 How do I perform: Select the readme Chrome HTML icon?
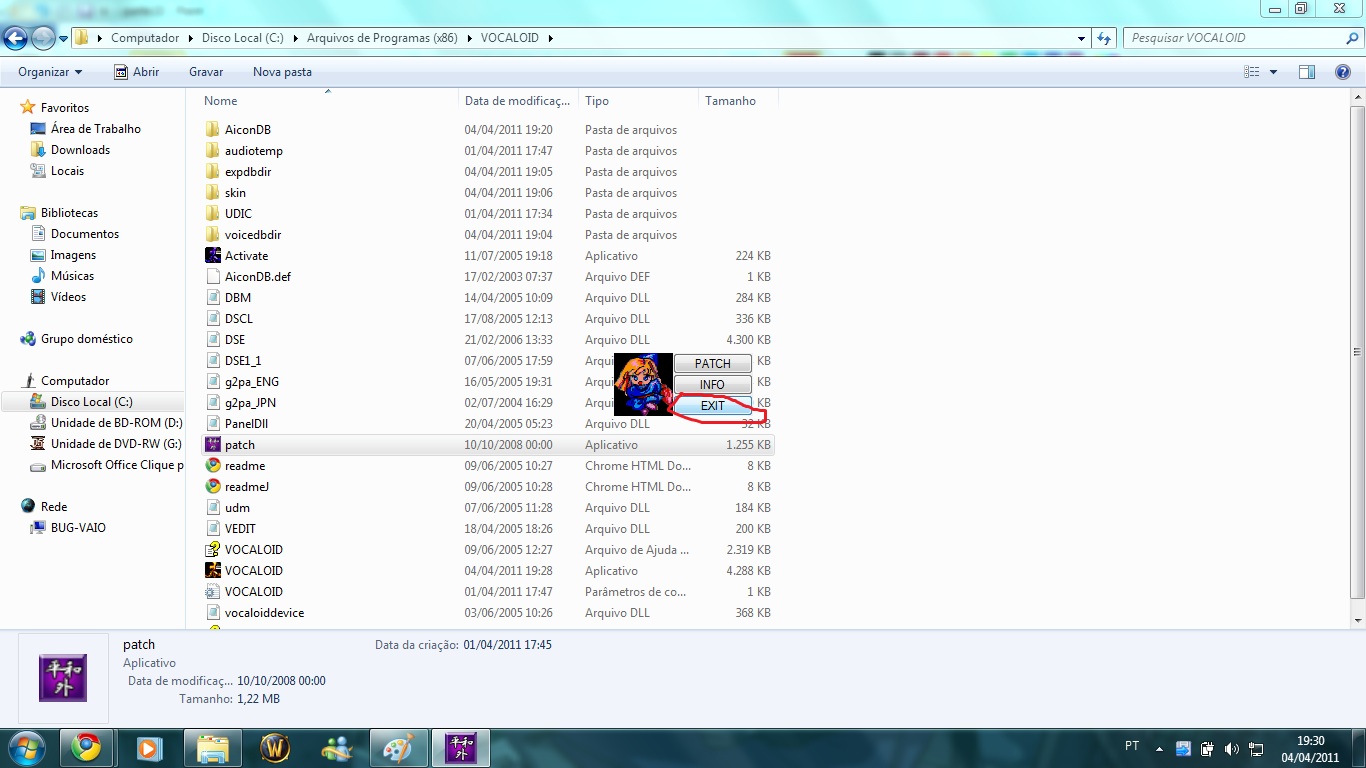point(212,466)
